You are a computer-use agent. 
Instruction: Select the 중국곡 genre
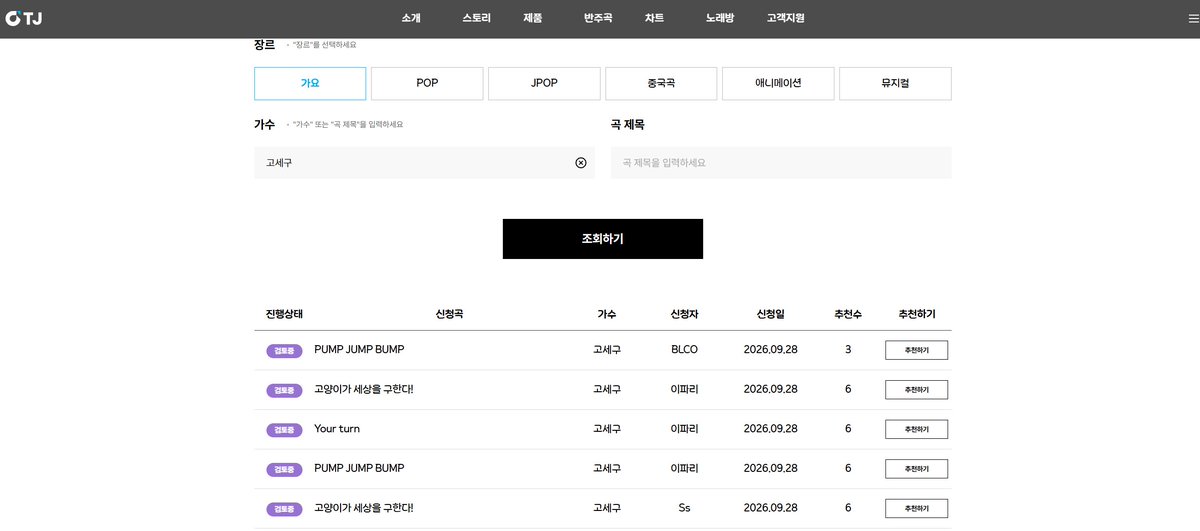[661, 84]
